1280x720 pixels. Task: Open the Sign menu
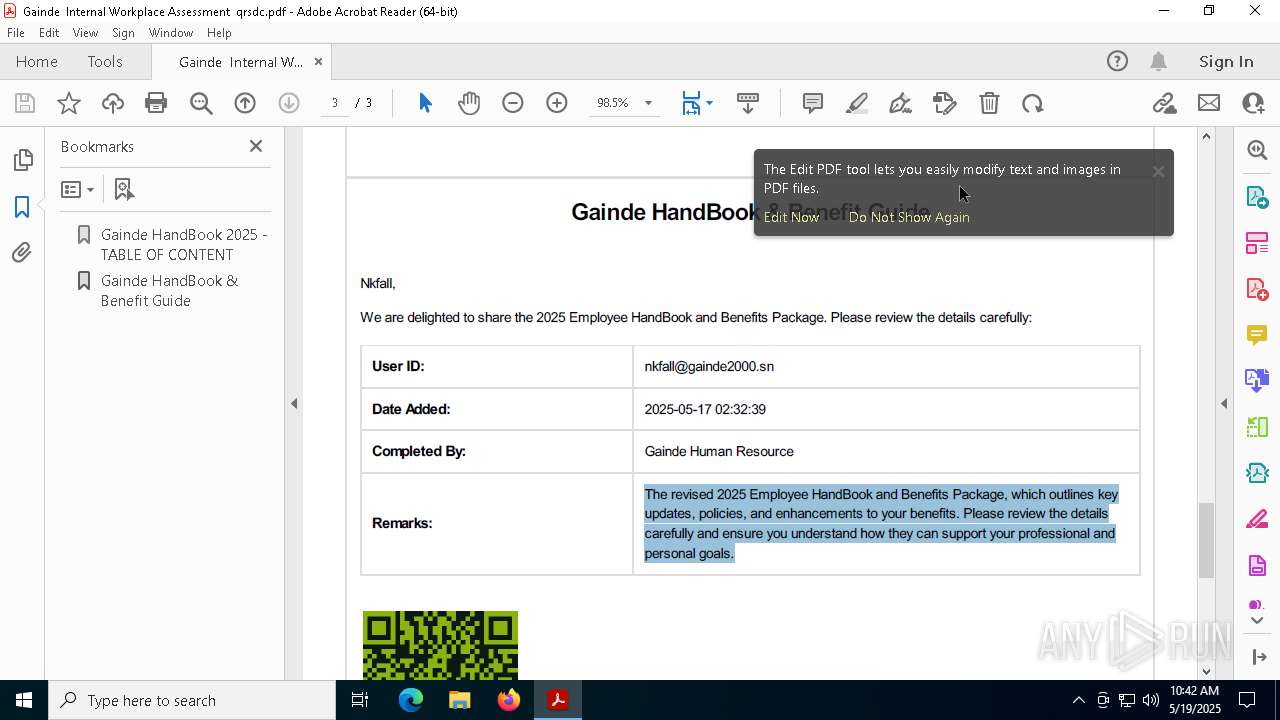click(124, 33)
